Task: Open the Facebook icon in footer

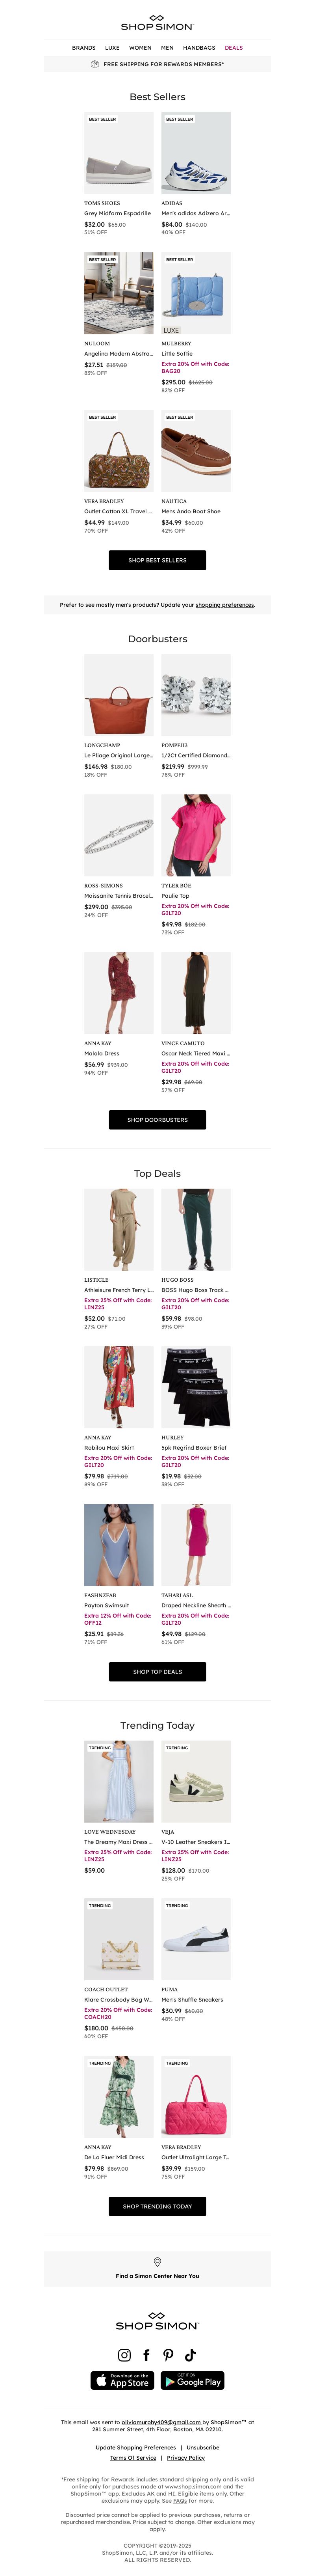Action: [x=146, y=2355]
